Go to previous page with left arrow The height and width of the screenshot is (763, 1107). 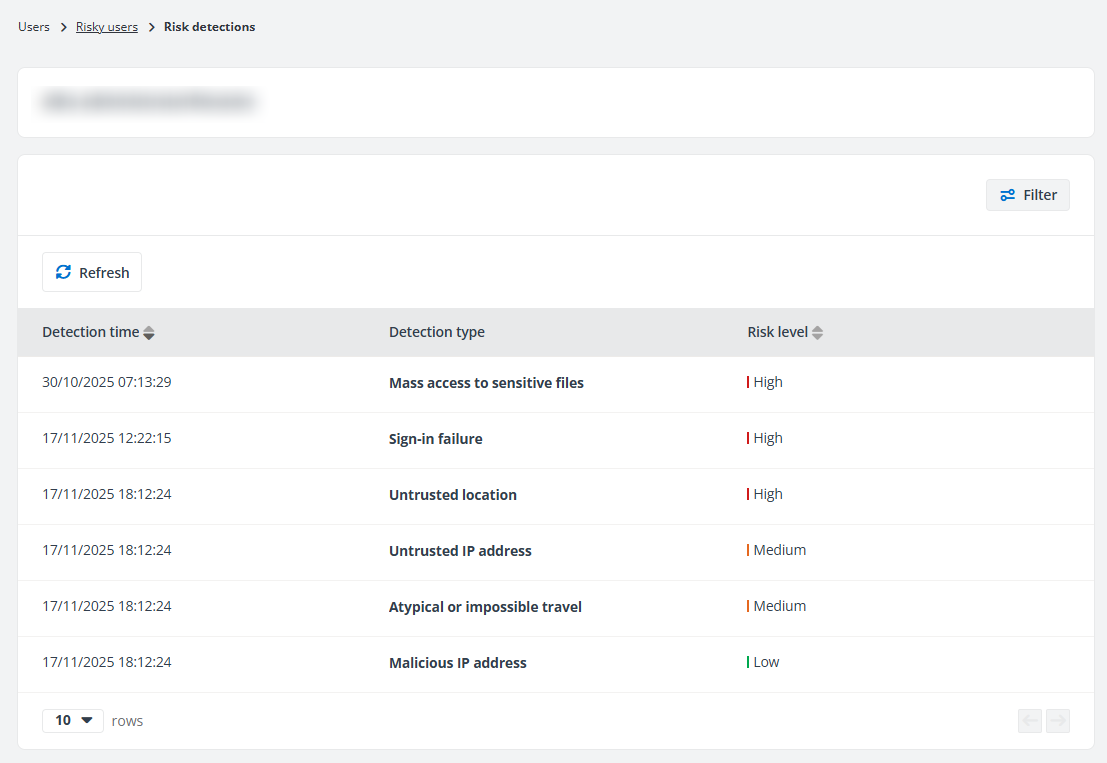tap(1030, 720)
